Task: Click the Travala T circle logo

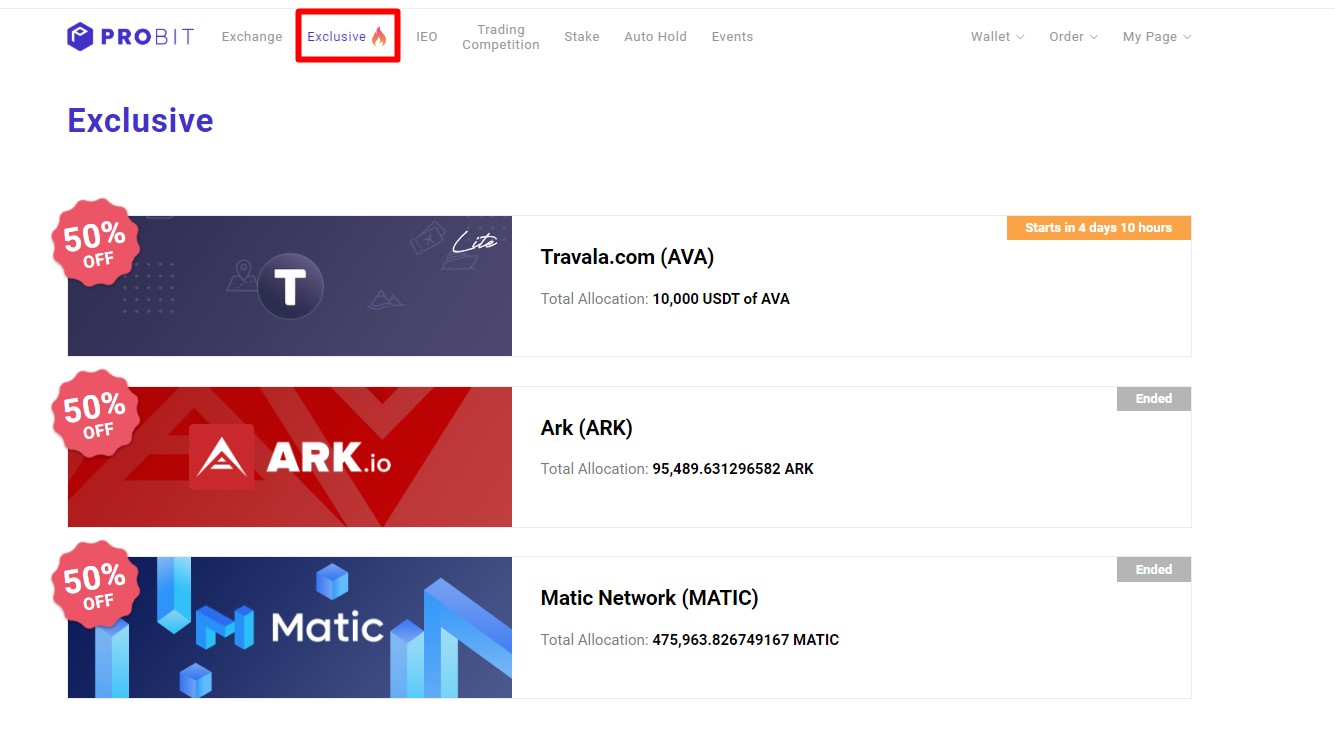Action: 290,286
